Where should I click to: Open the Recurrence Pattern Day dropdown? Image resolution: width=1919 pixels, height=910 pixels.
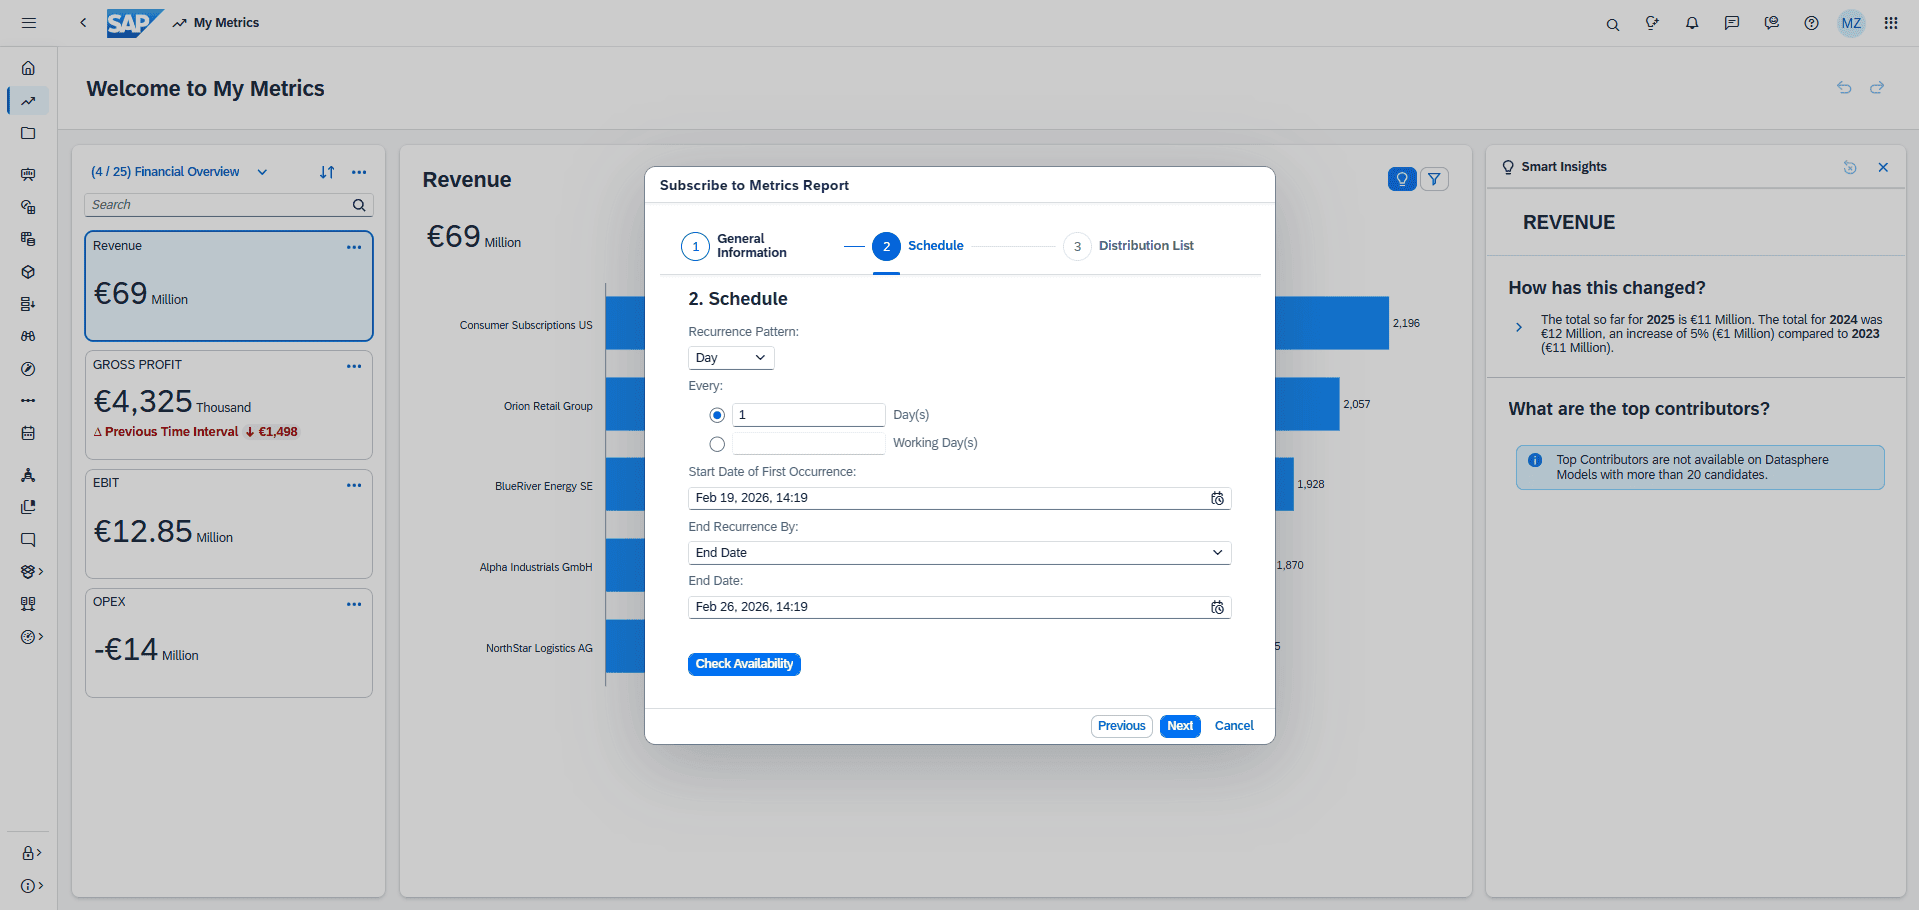[x=731, y=358]
